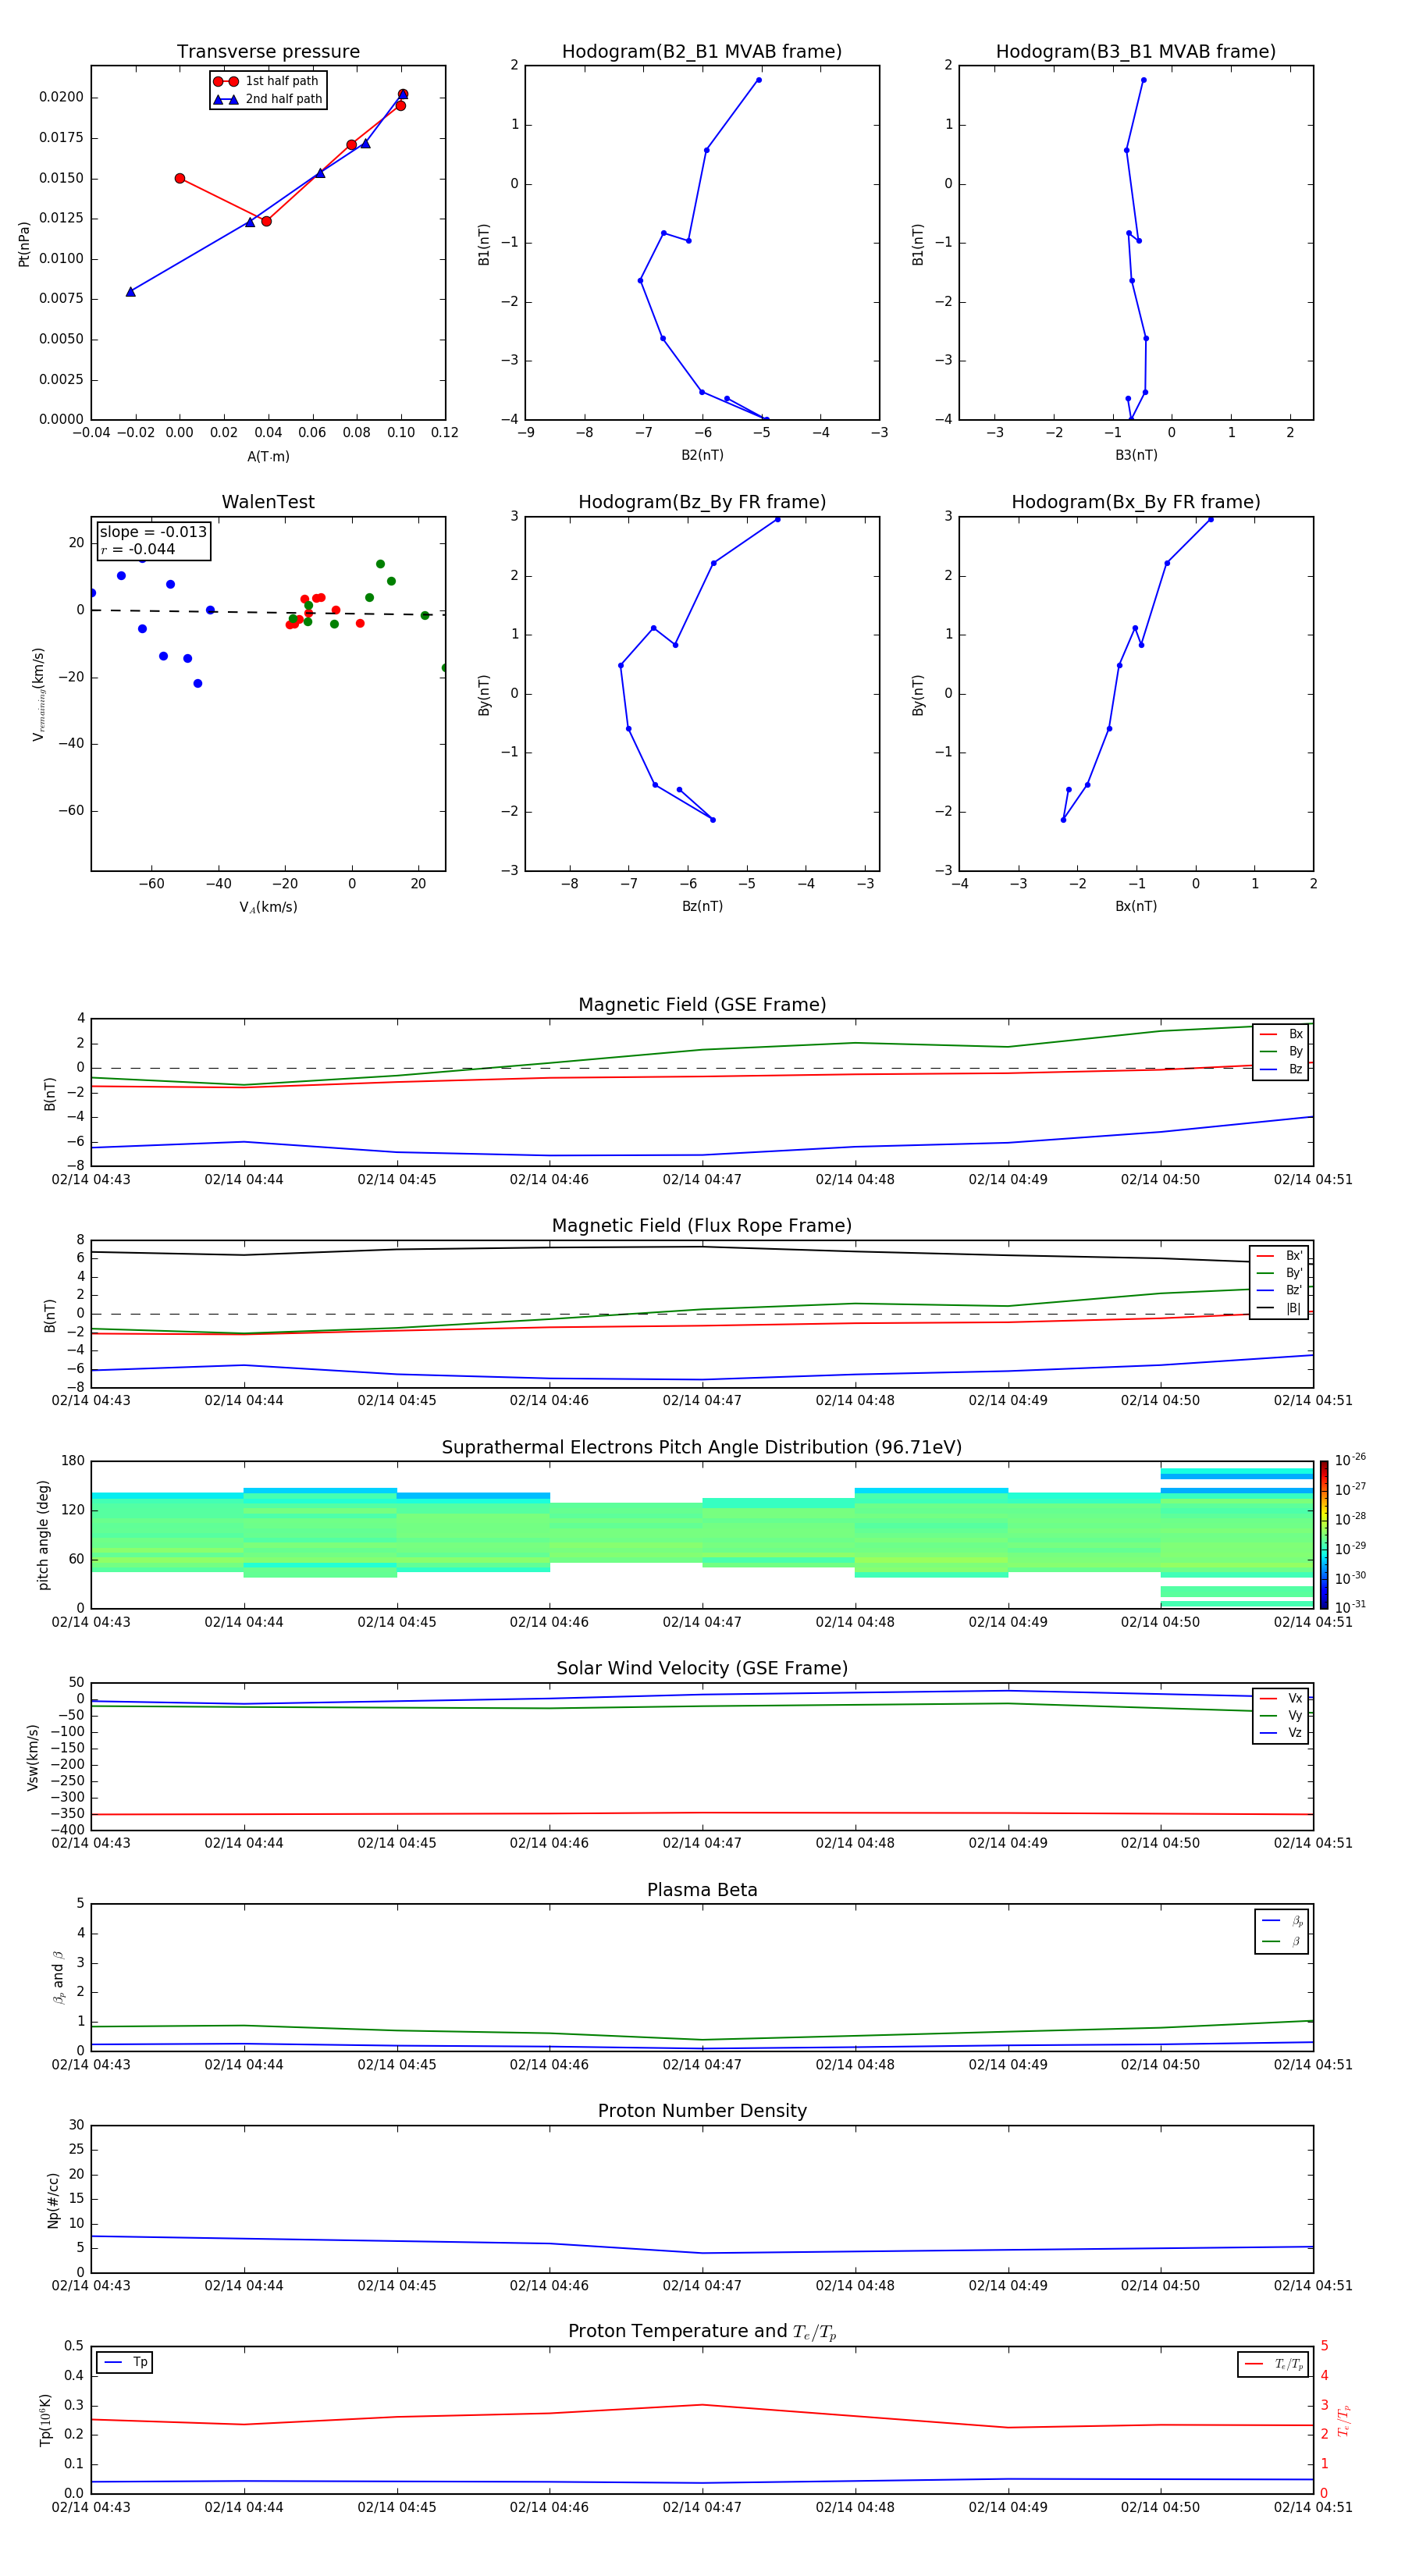Viewport: 1405px width, 2576px height.
Task: Click the Vz legend entry in velocity panel
Action: tap(1281, 1733)
